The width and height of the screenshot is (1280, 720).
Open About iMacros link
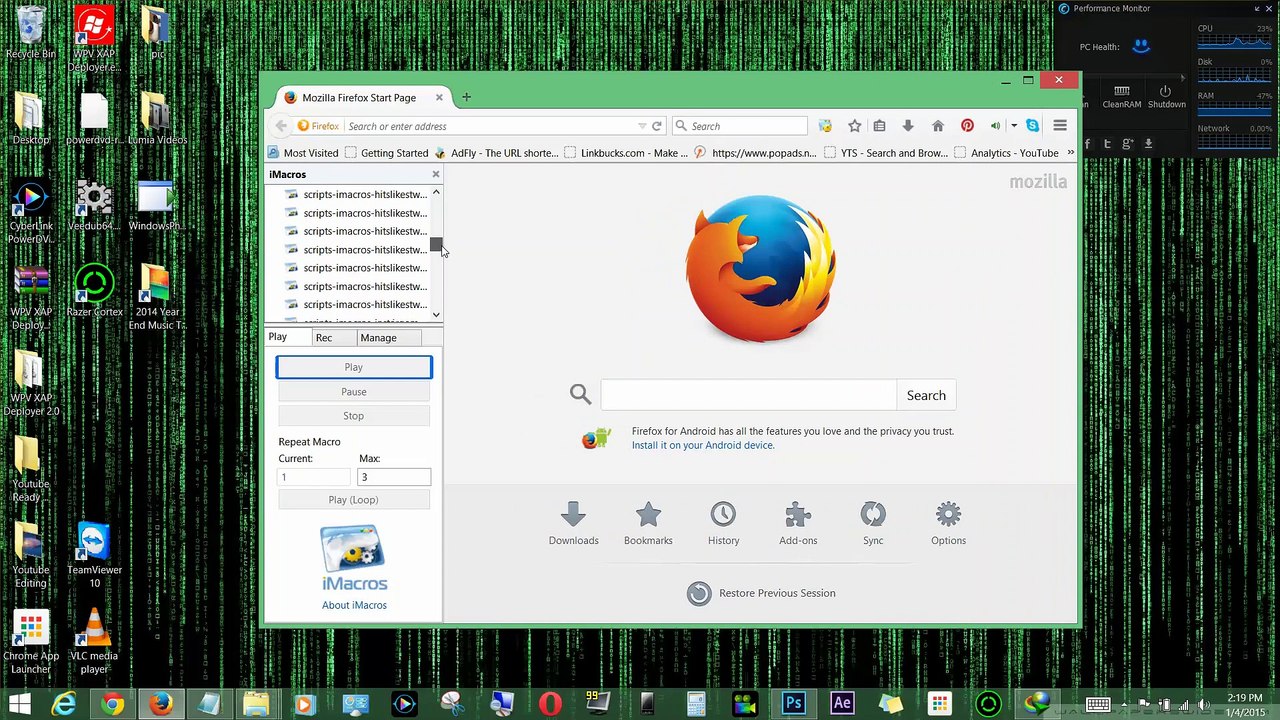point(354,605)
